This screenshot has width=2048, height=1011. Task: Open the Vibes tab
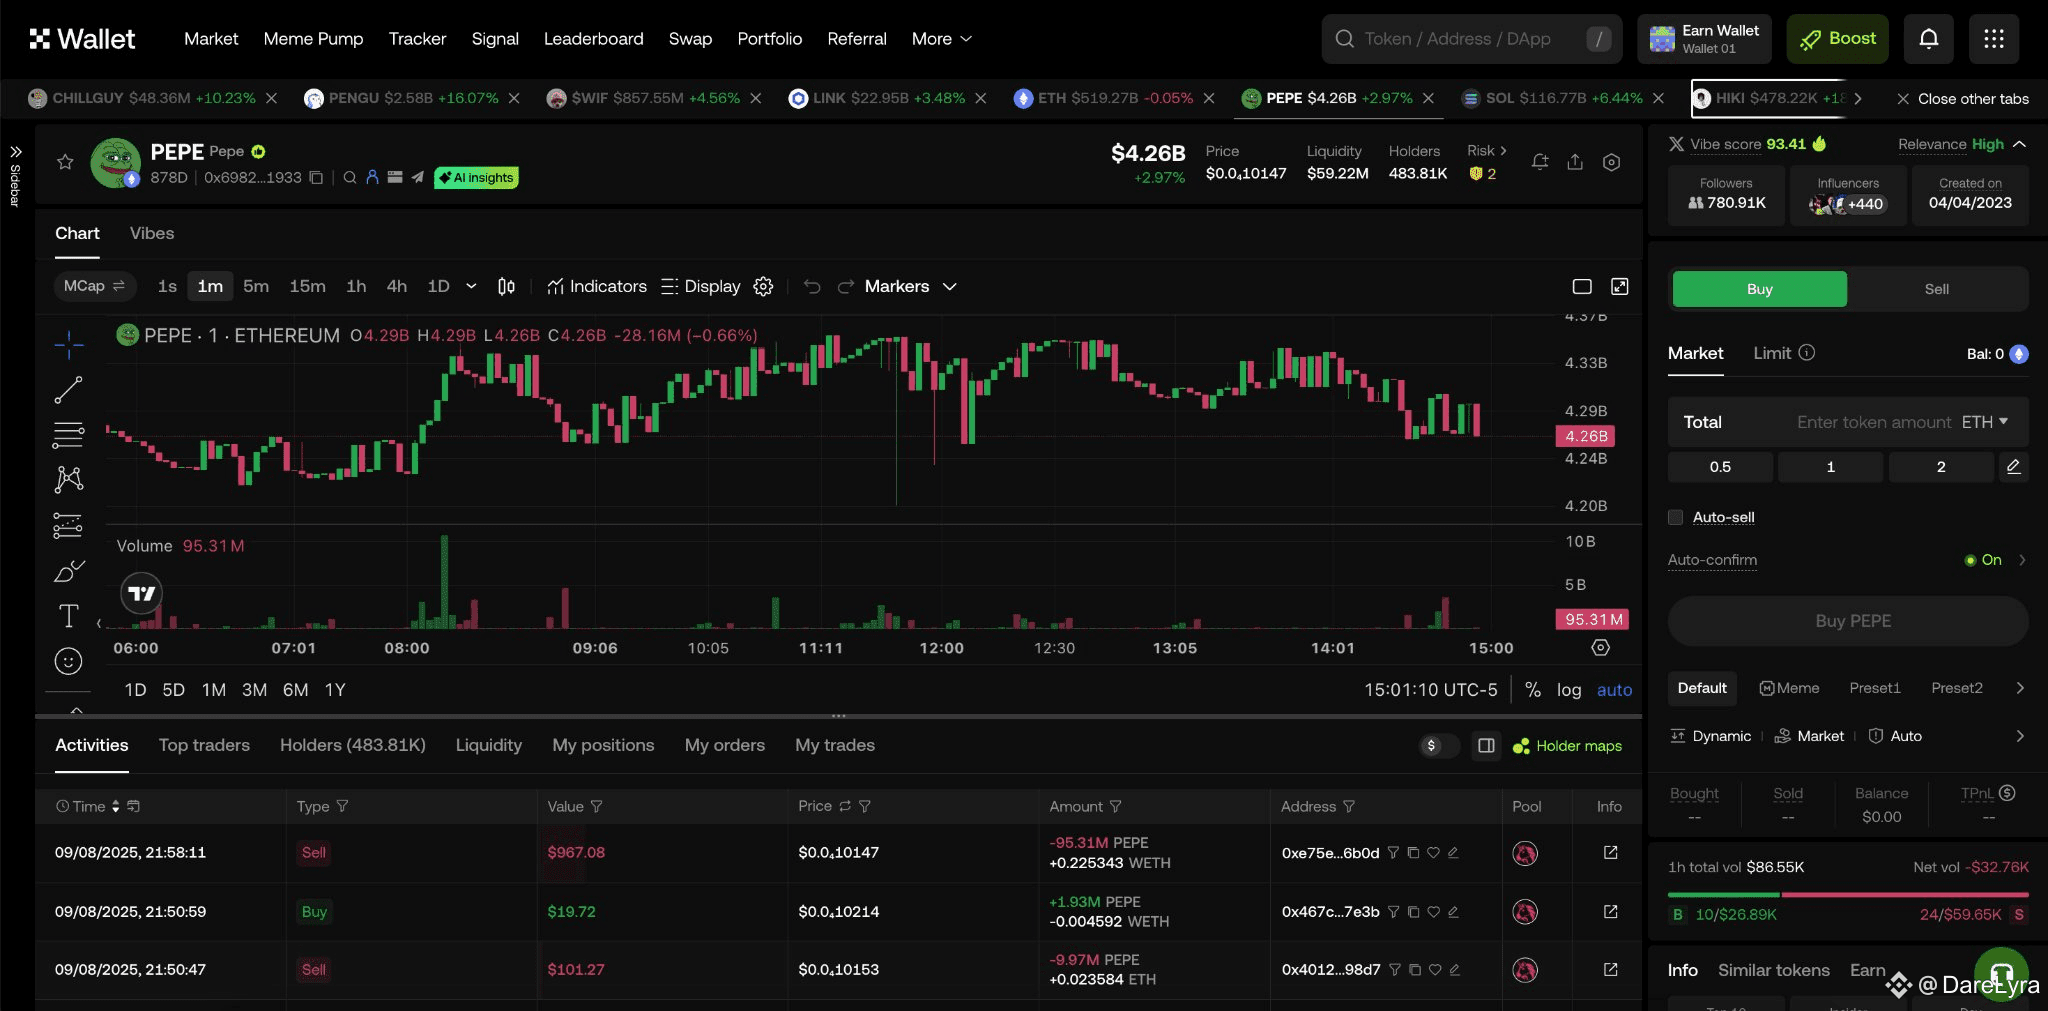152,233
